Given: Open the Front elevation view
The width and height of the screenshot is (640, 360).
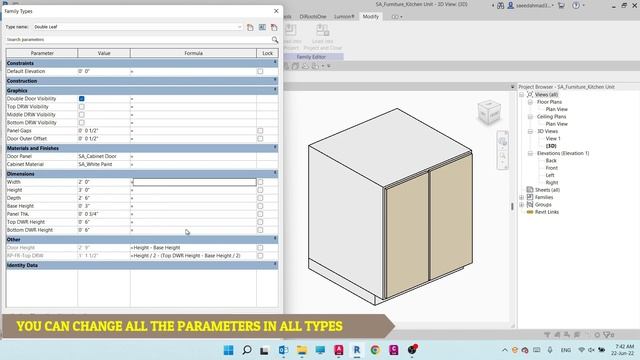Looking at the screenshot, I should [552, 168].
